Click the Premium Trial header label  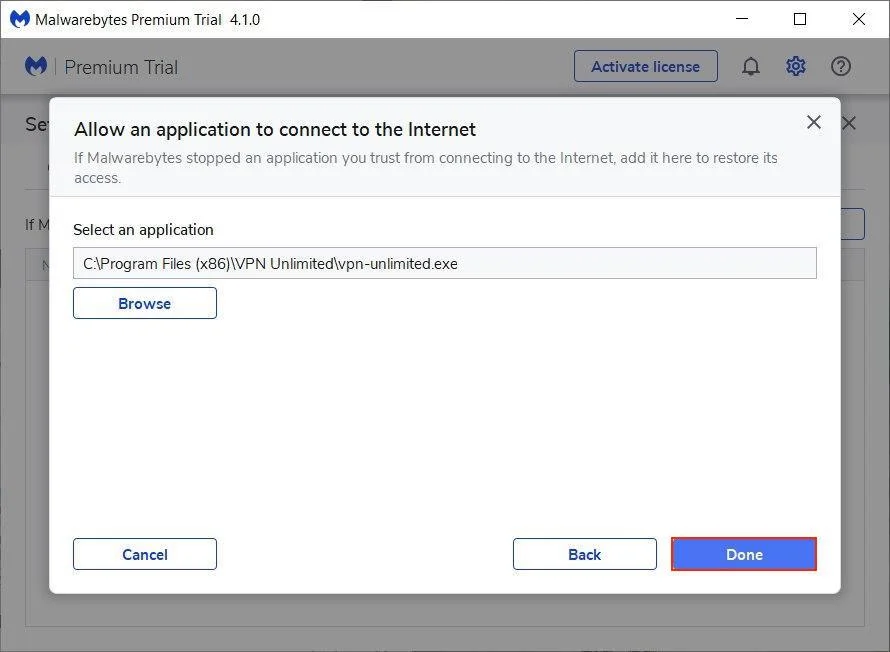(x=121, y=67)
